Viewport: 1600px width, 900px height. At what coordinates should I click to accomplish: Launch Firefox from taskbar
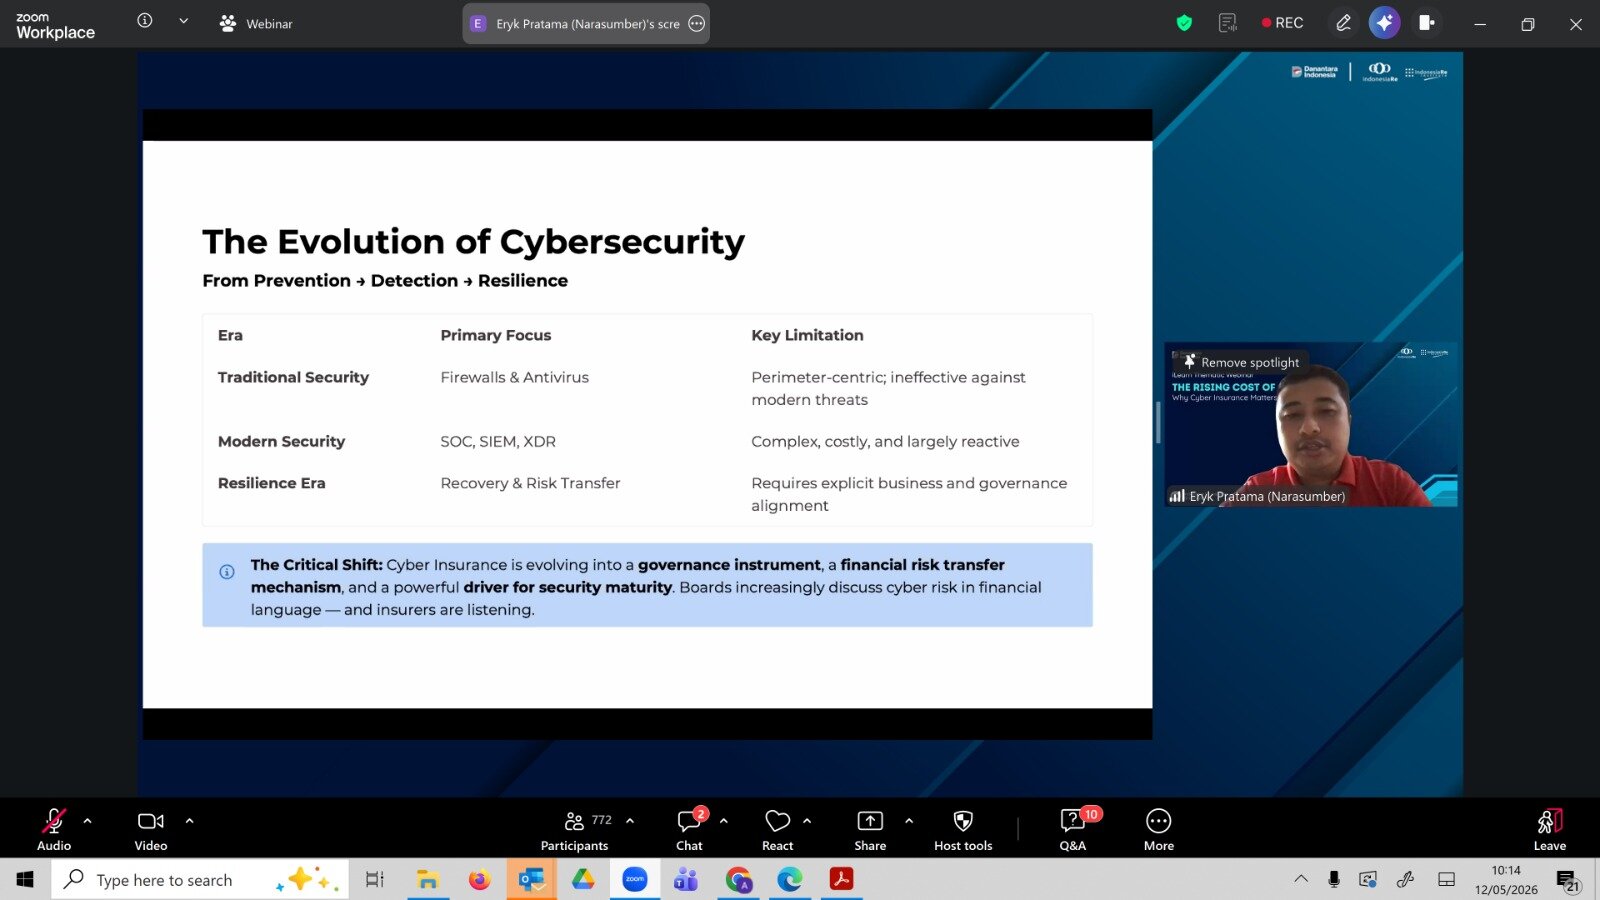click(480, 879)
